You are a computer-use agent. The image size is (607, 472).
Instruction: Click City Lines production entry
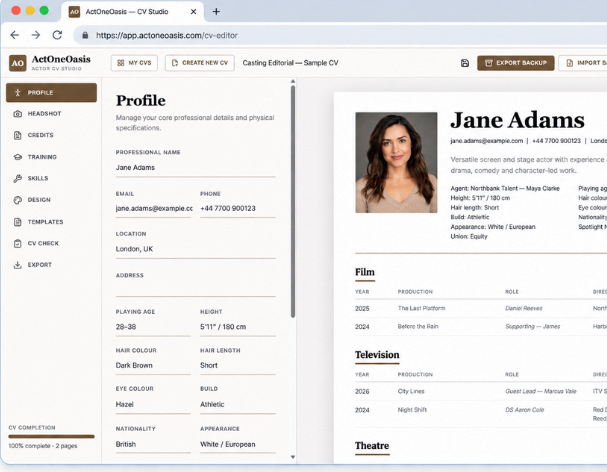[411, 391]
